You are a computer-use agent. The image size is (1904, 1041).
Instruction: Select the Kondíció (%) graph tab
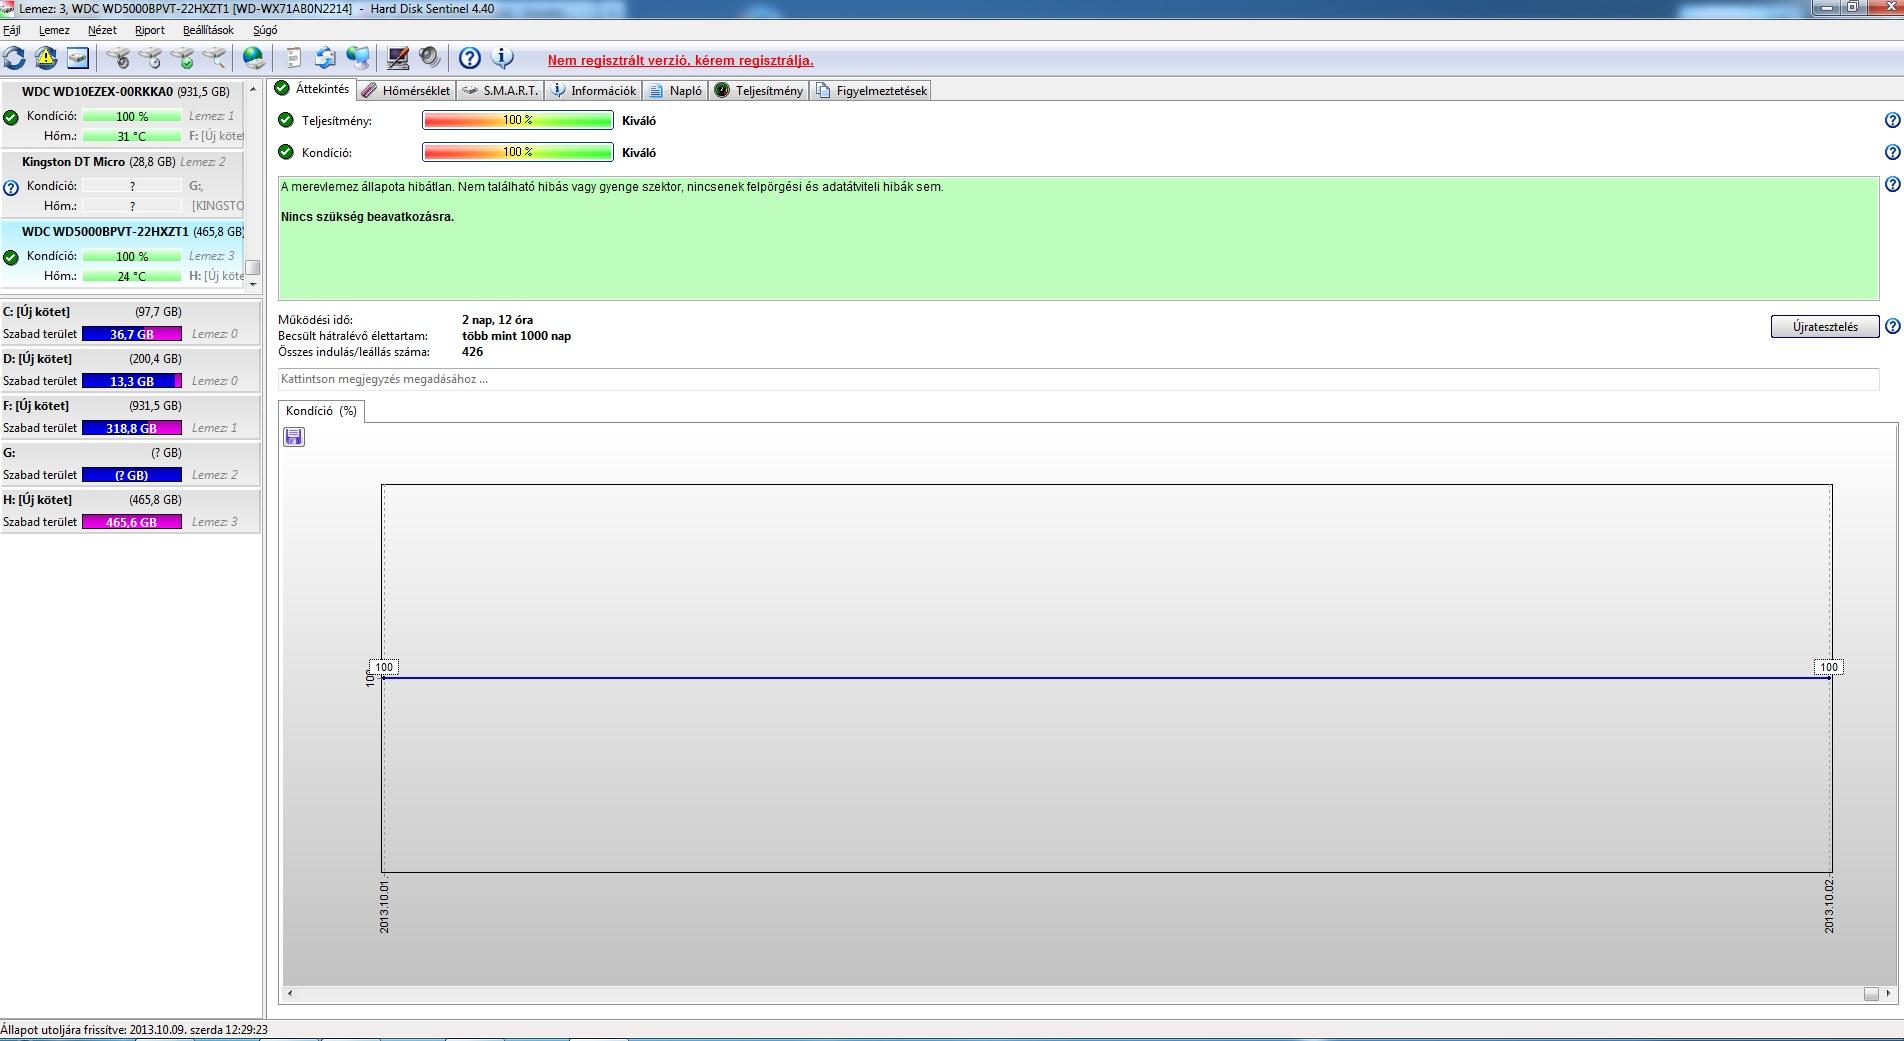point(321,411)
